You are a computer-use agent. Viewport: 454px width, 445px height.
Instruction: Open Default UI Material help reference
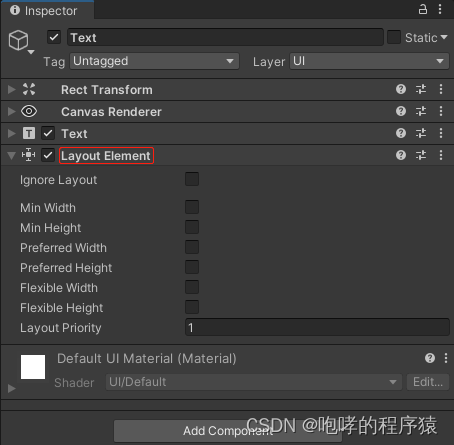430,358
